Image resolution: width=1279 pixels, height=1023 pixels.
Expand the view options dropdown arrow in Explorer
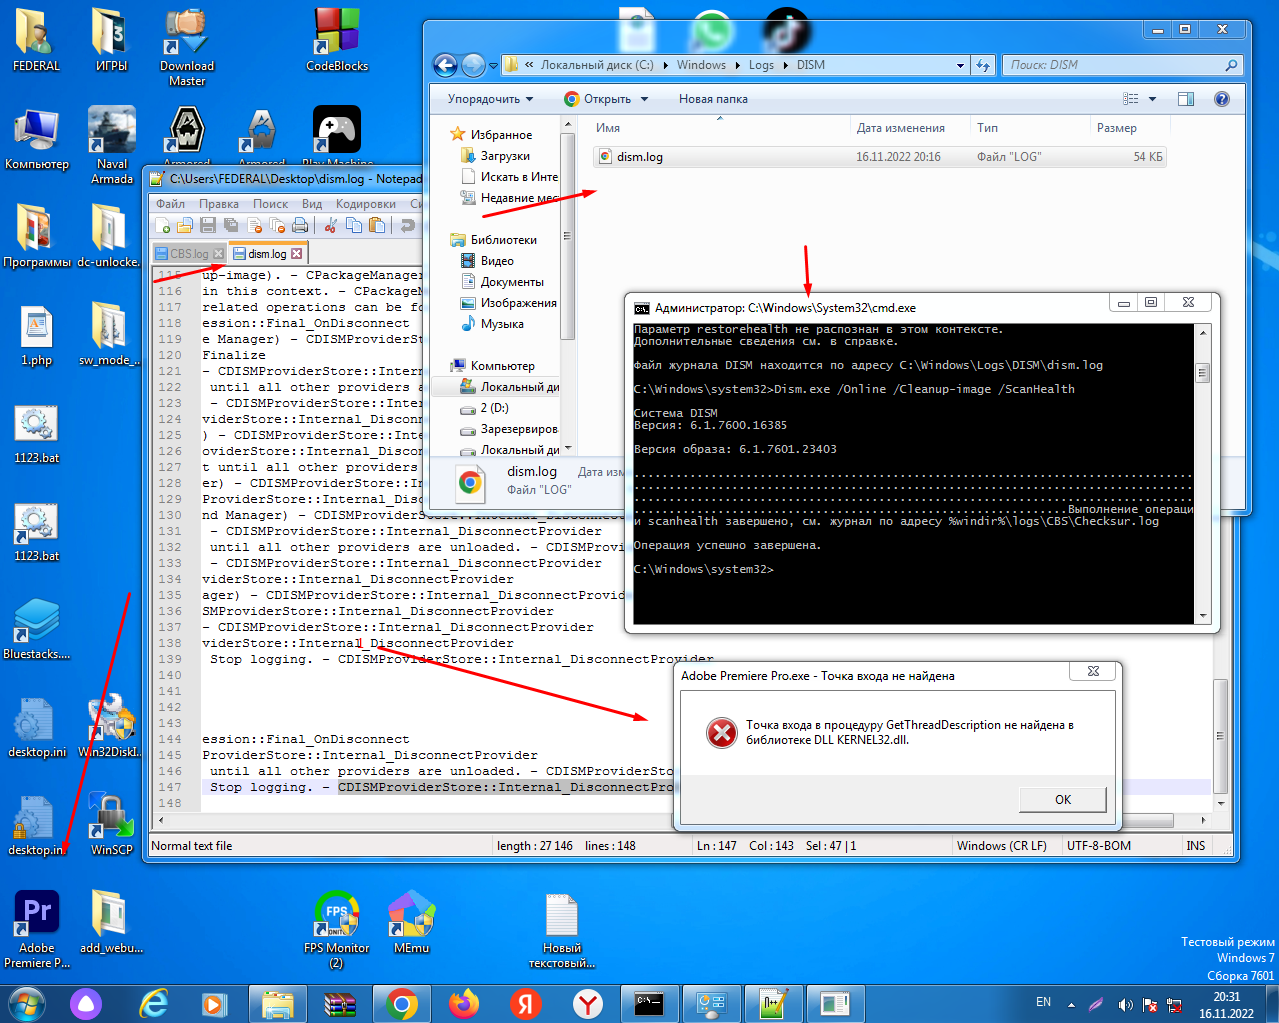(1152, 99)
